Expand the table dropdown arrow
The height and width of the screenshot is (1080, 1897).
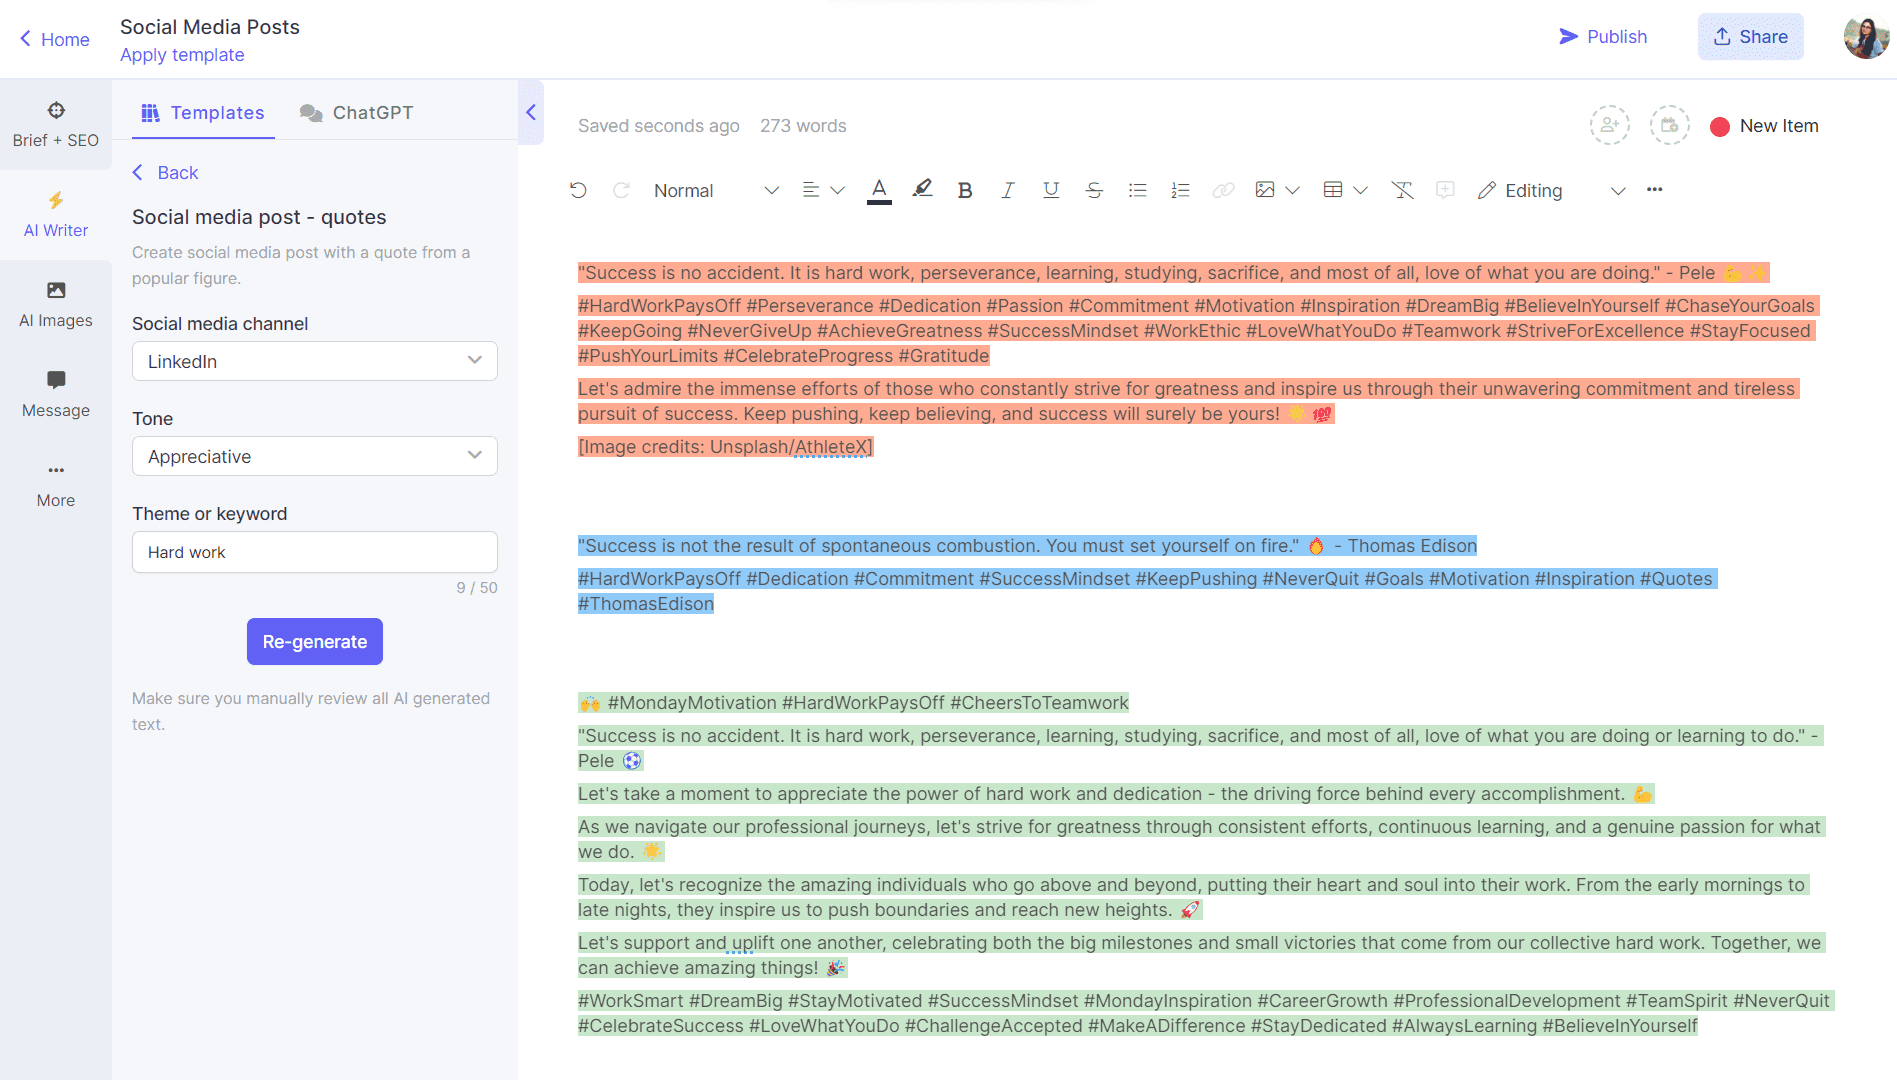(x=1360, y=190)
